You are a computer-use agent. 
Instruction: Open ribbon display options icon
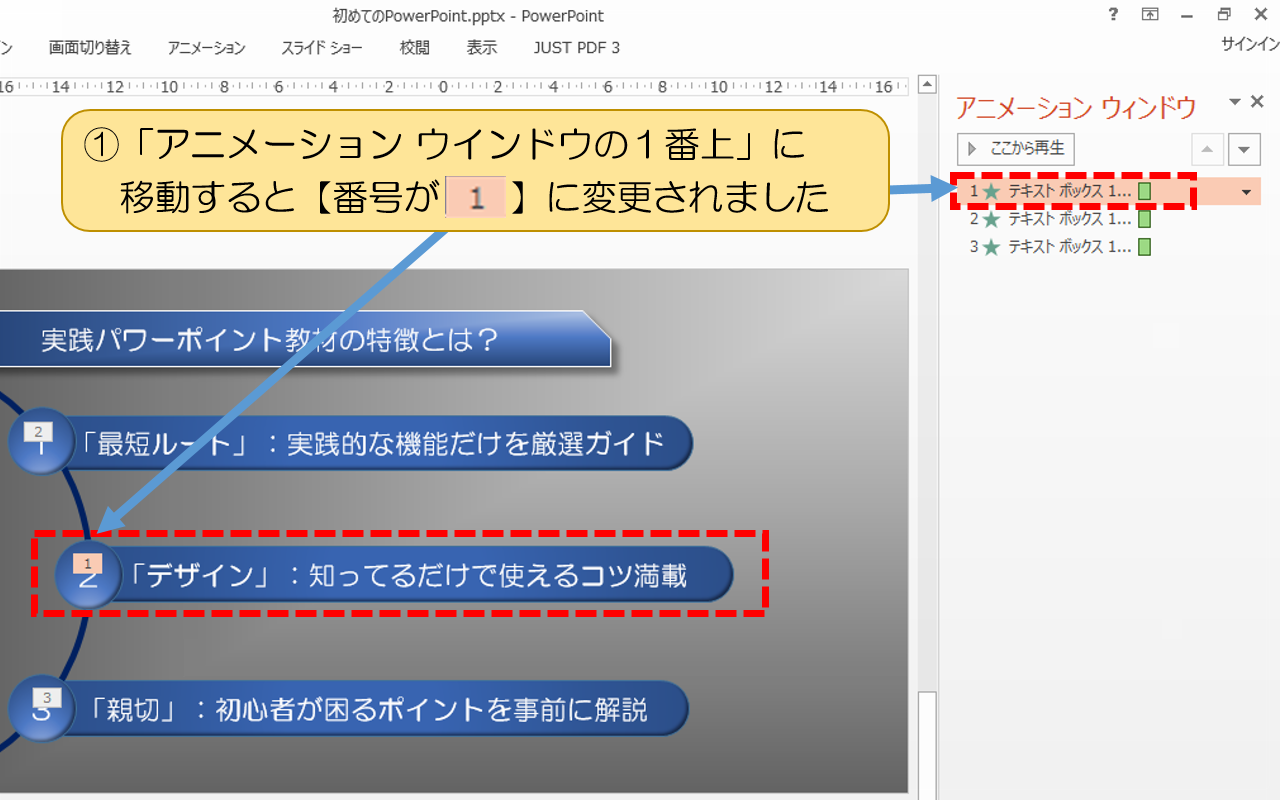click(x=1150, y=15)
